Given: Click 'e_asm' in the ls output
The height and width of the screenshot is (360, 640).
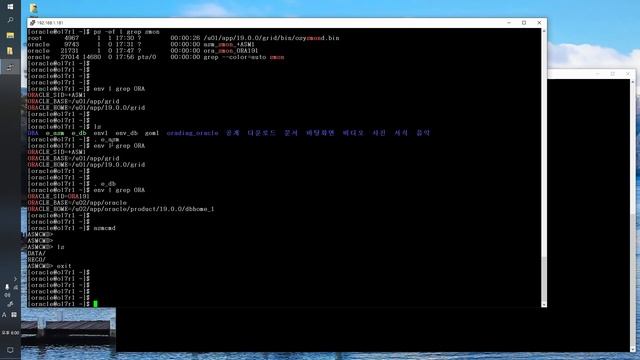Looking at the screenshot, I should (55, 133).
